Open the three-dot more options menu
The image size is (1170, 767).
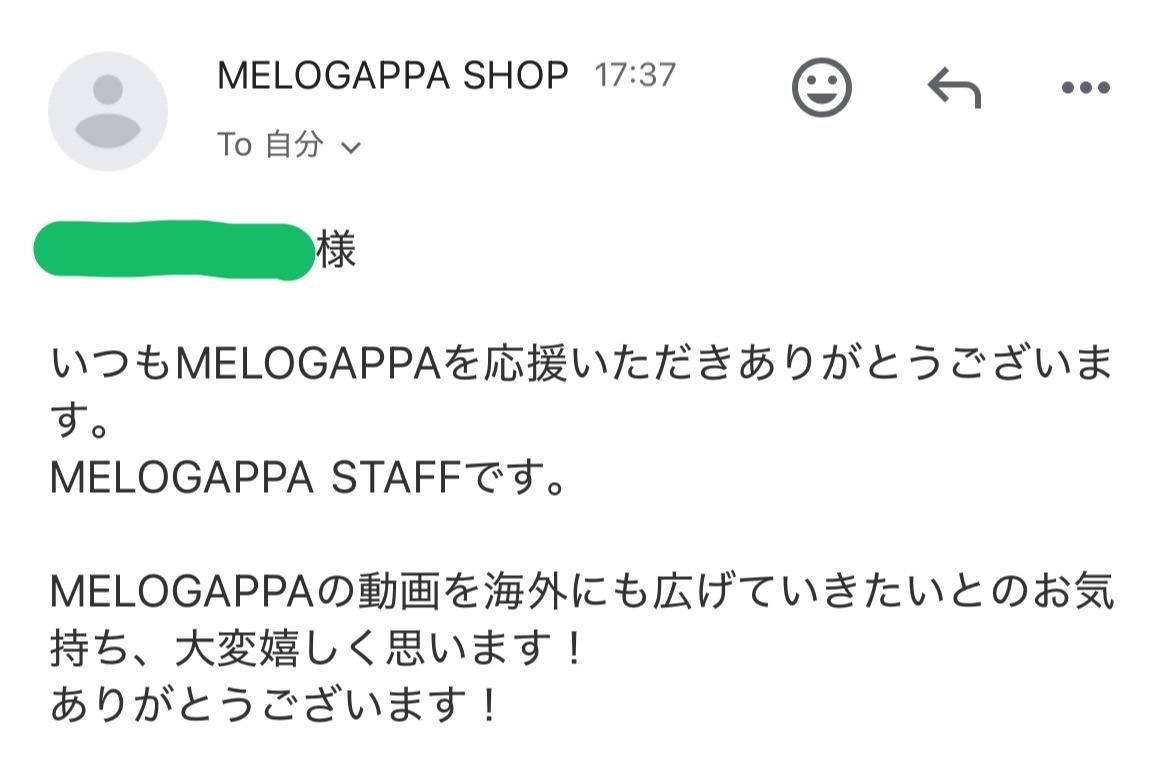[x=1086, y=88]
